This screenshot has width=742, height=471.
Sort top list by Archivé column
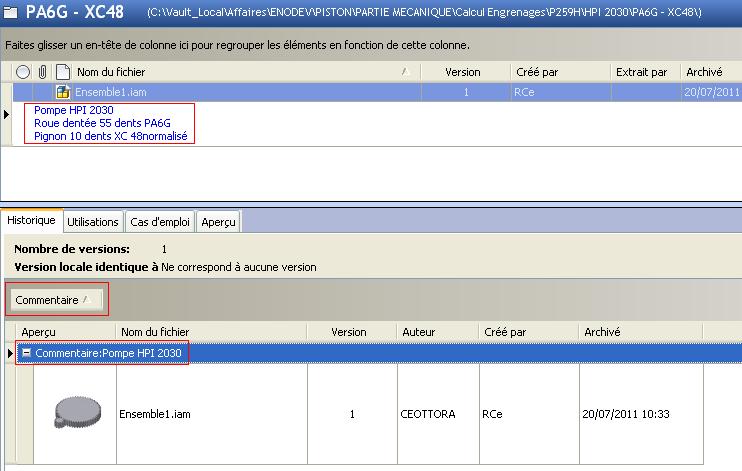pyautogui.click(x=711, y=72)
